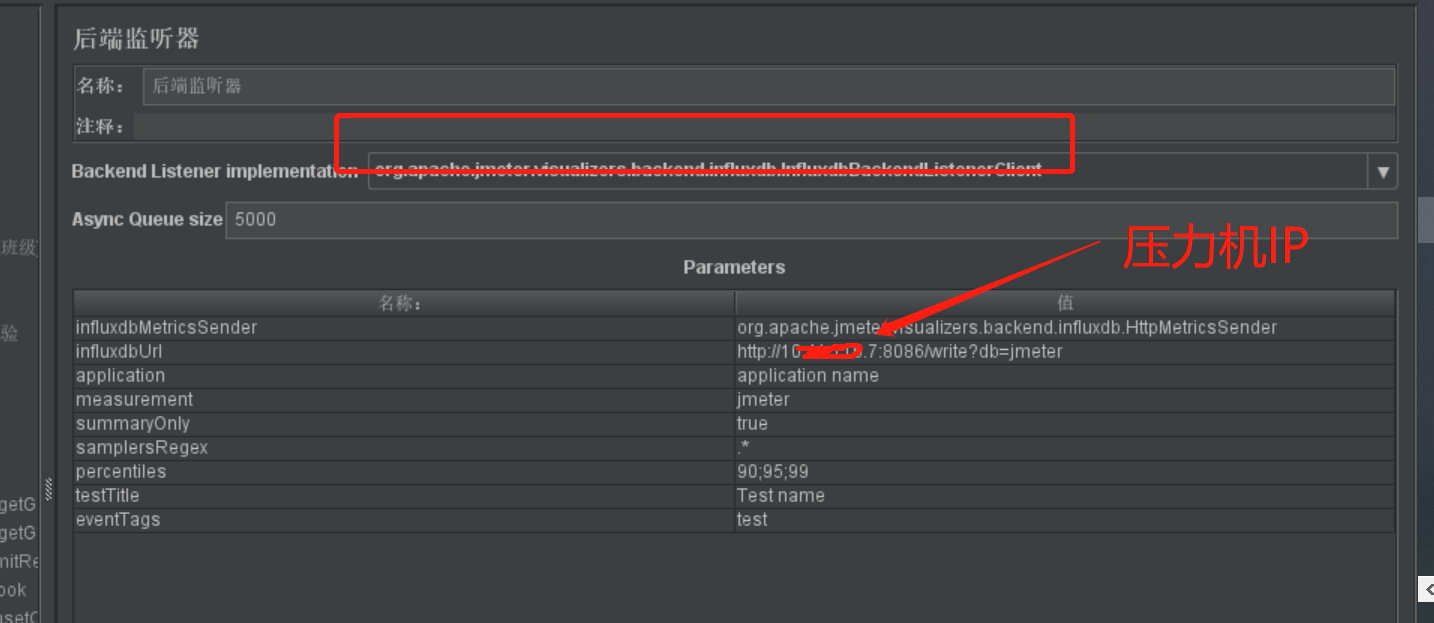This screenshot has height=623, width=1434.
Task: Click the Async Queue size field
Action: tap(811, 220)
